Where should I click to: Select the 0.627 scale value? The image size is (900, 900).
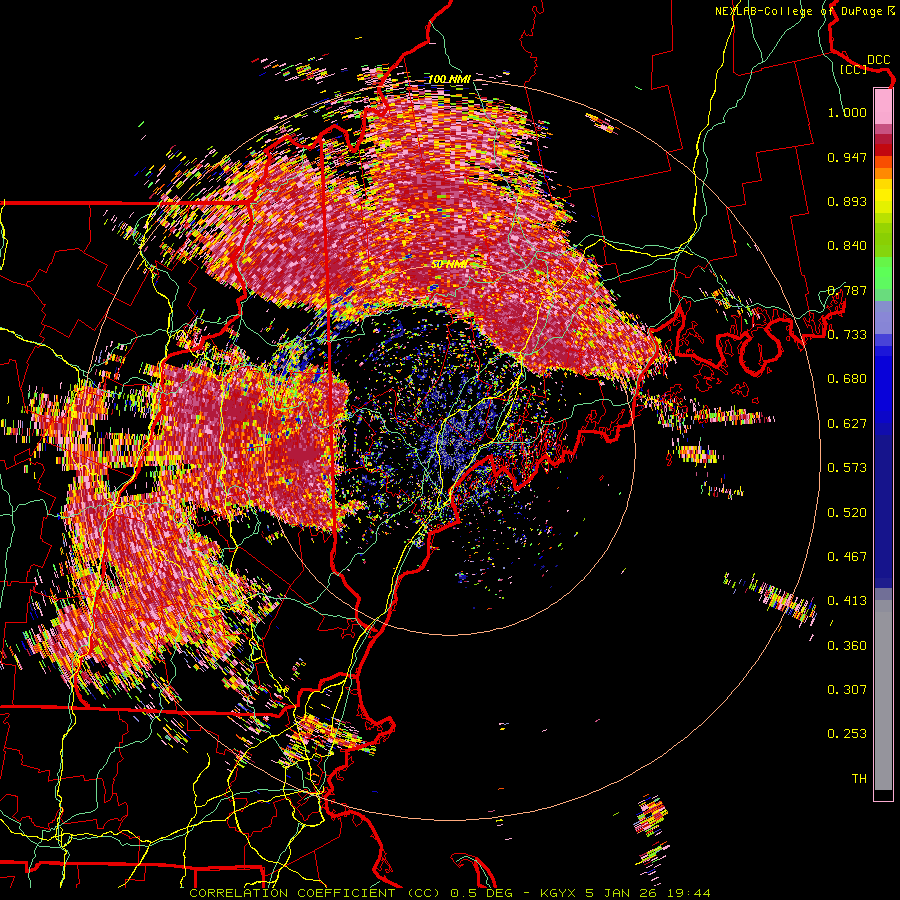point(847,424)
